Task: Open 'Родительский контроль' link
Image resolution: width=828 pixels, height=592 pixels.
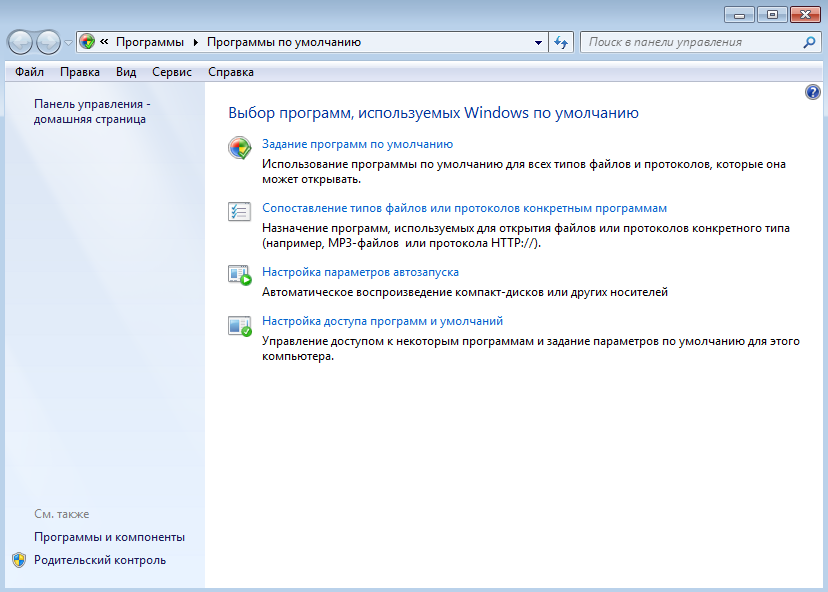Action: click(x=100, y=560)
